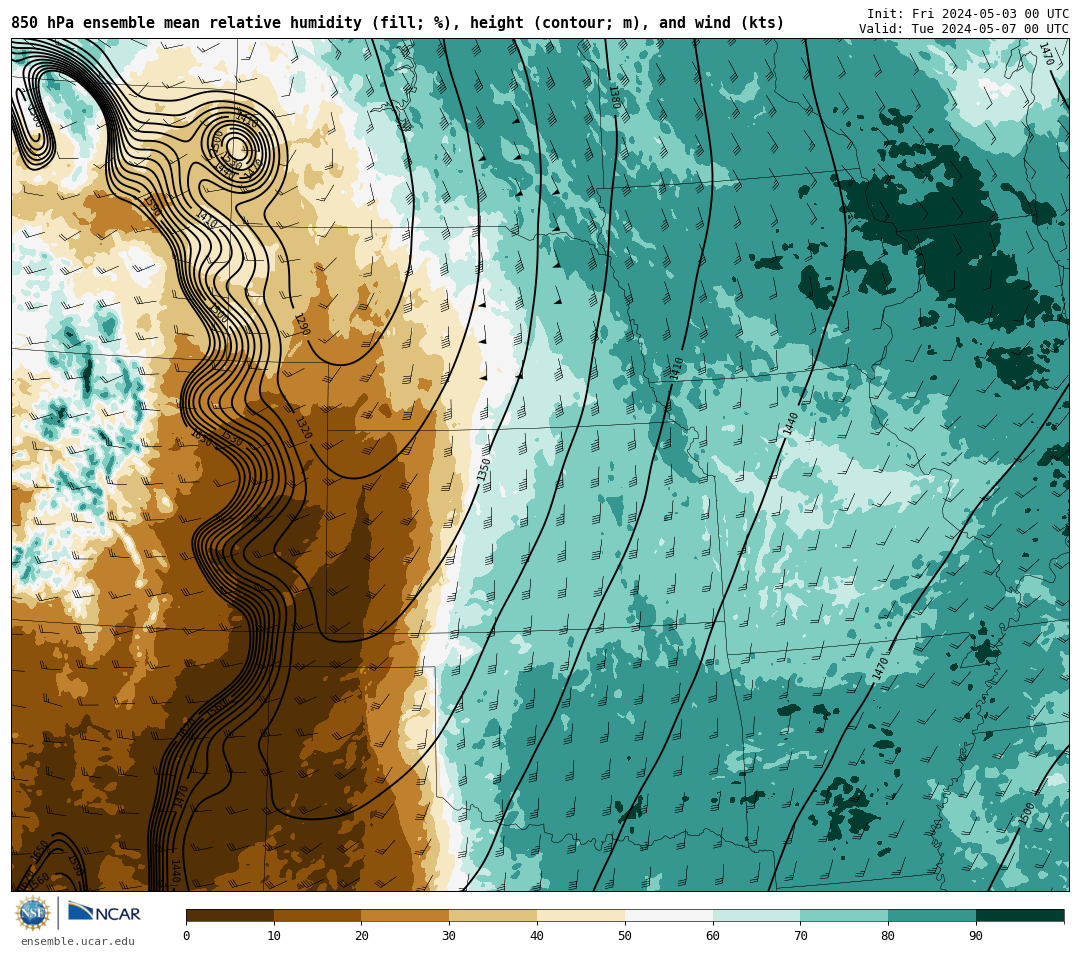Click the ensemble.ucar.edu text
This screenshot has width=1080, height=954.
78,941
